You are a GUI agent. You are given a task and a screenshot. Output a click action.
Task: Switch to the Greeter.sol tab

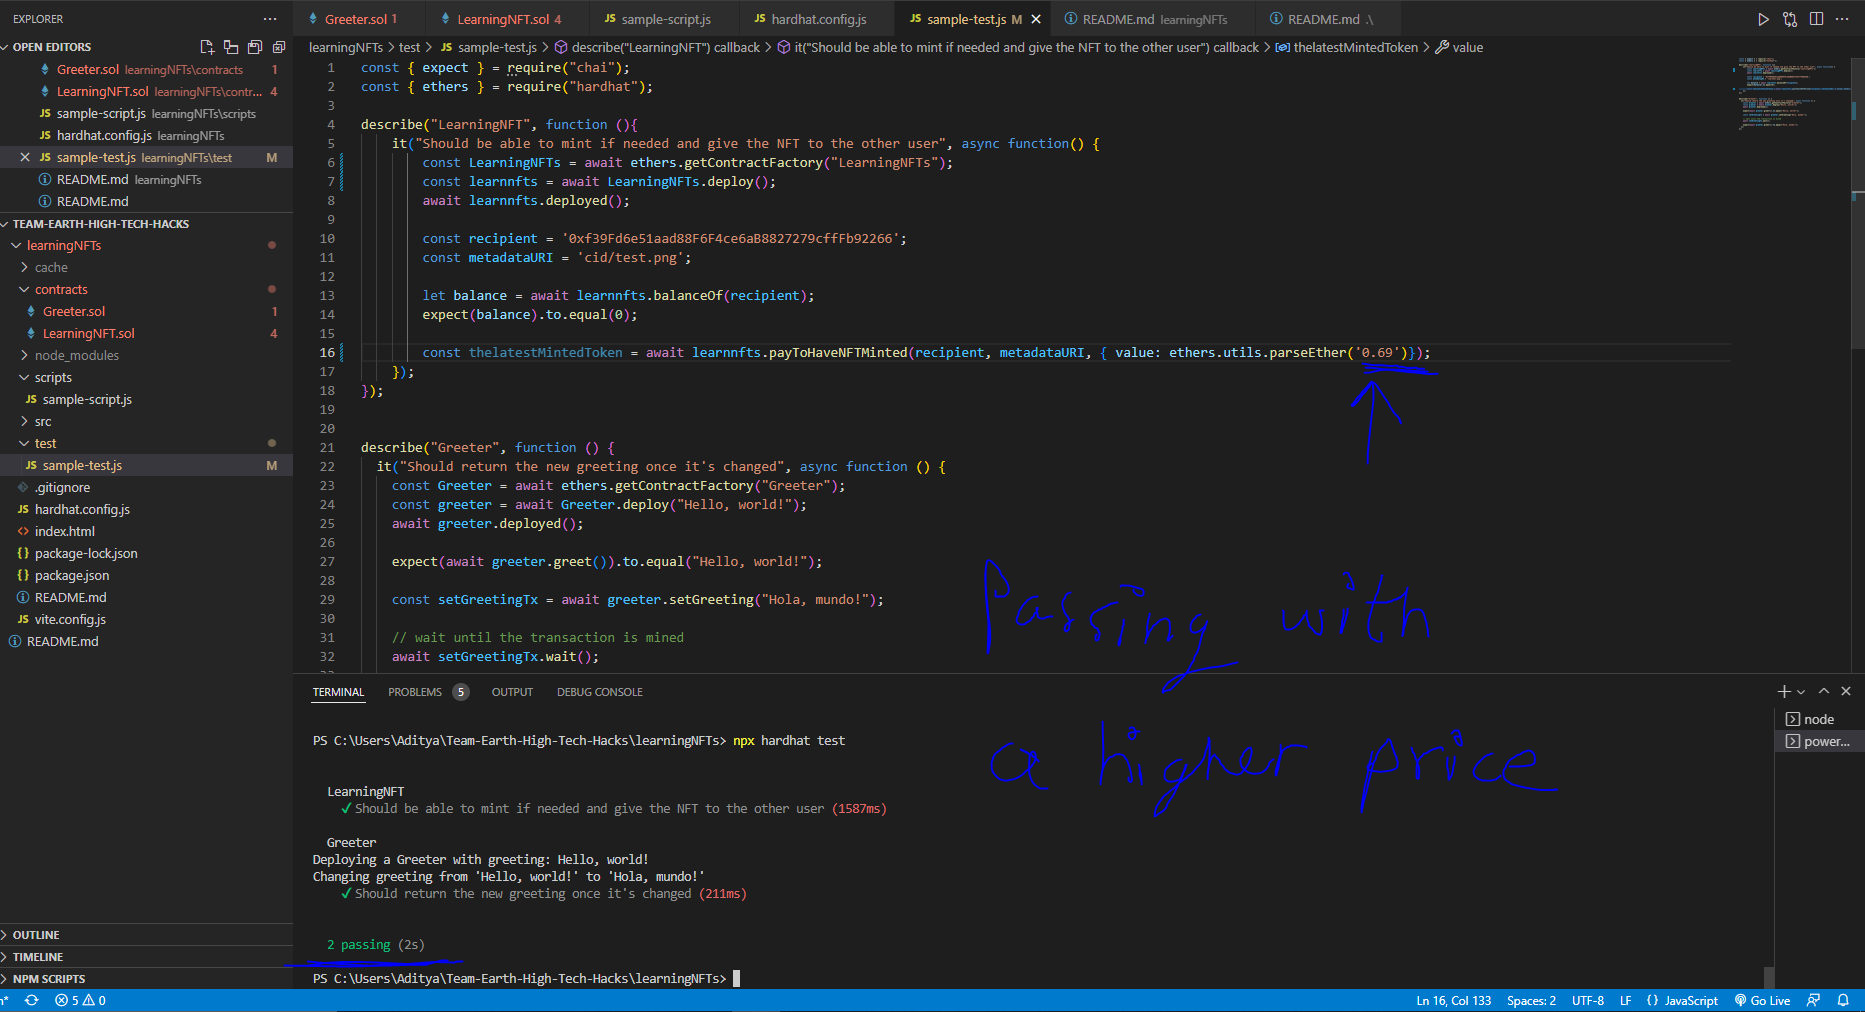click(360, 19)
